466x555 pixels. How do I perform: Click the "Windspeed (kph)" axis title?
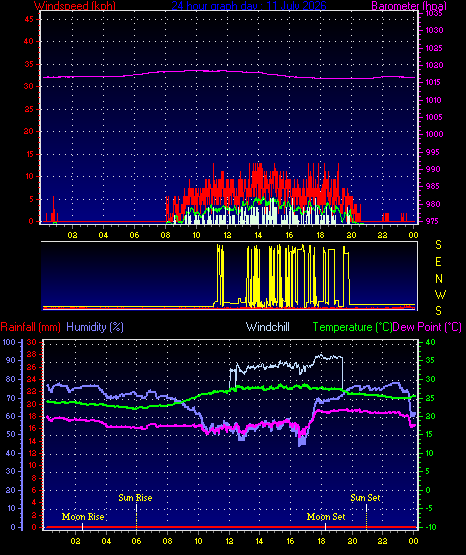[75, 5]
